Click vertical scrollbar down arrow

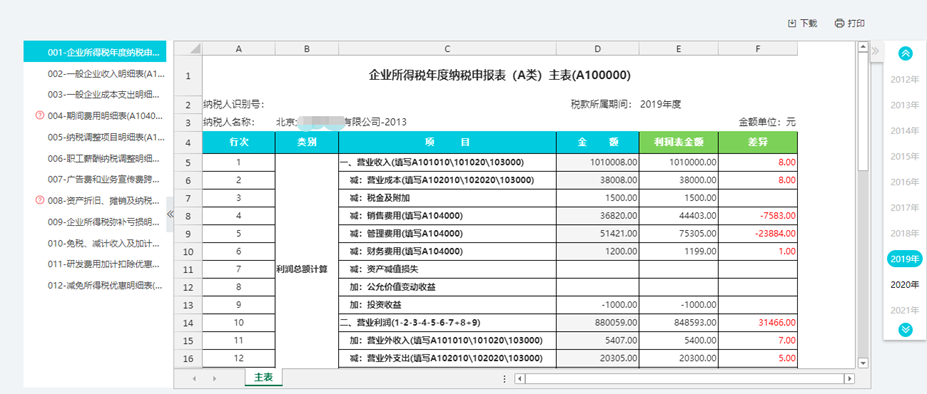(x=863, y=363)
